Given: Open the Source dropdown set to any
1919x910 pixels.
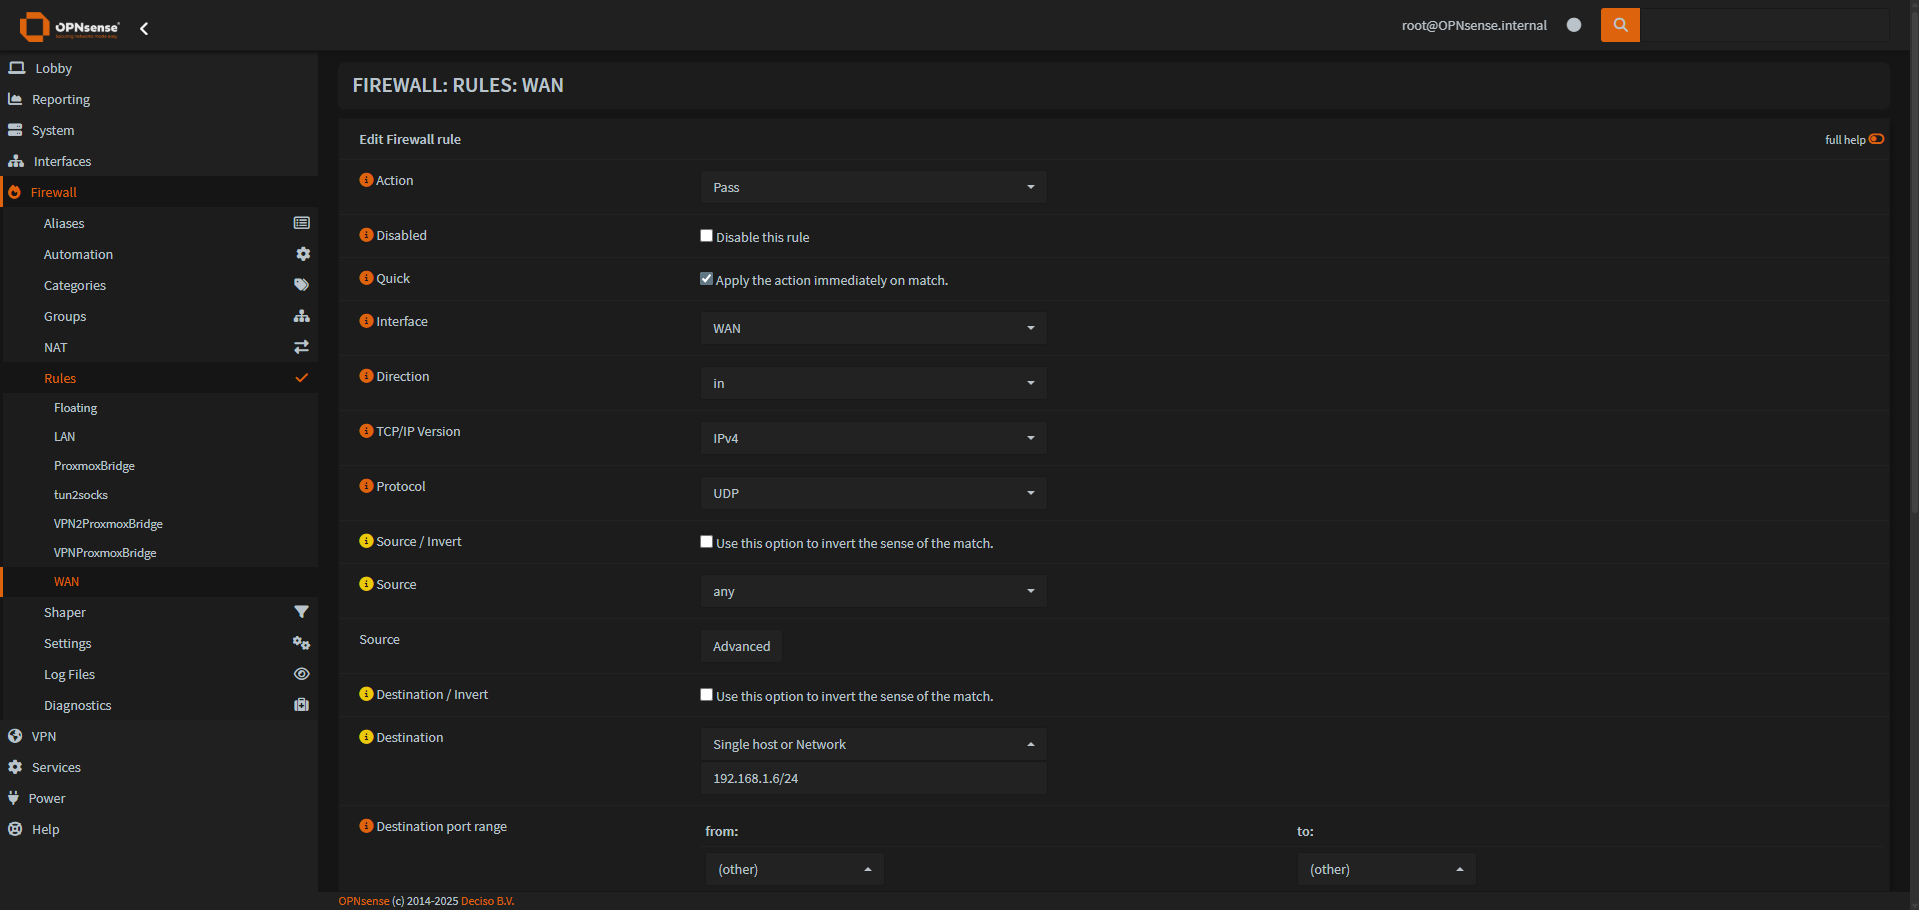Looking at the screenshot, I should (873, 591).
